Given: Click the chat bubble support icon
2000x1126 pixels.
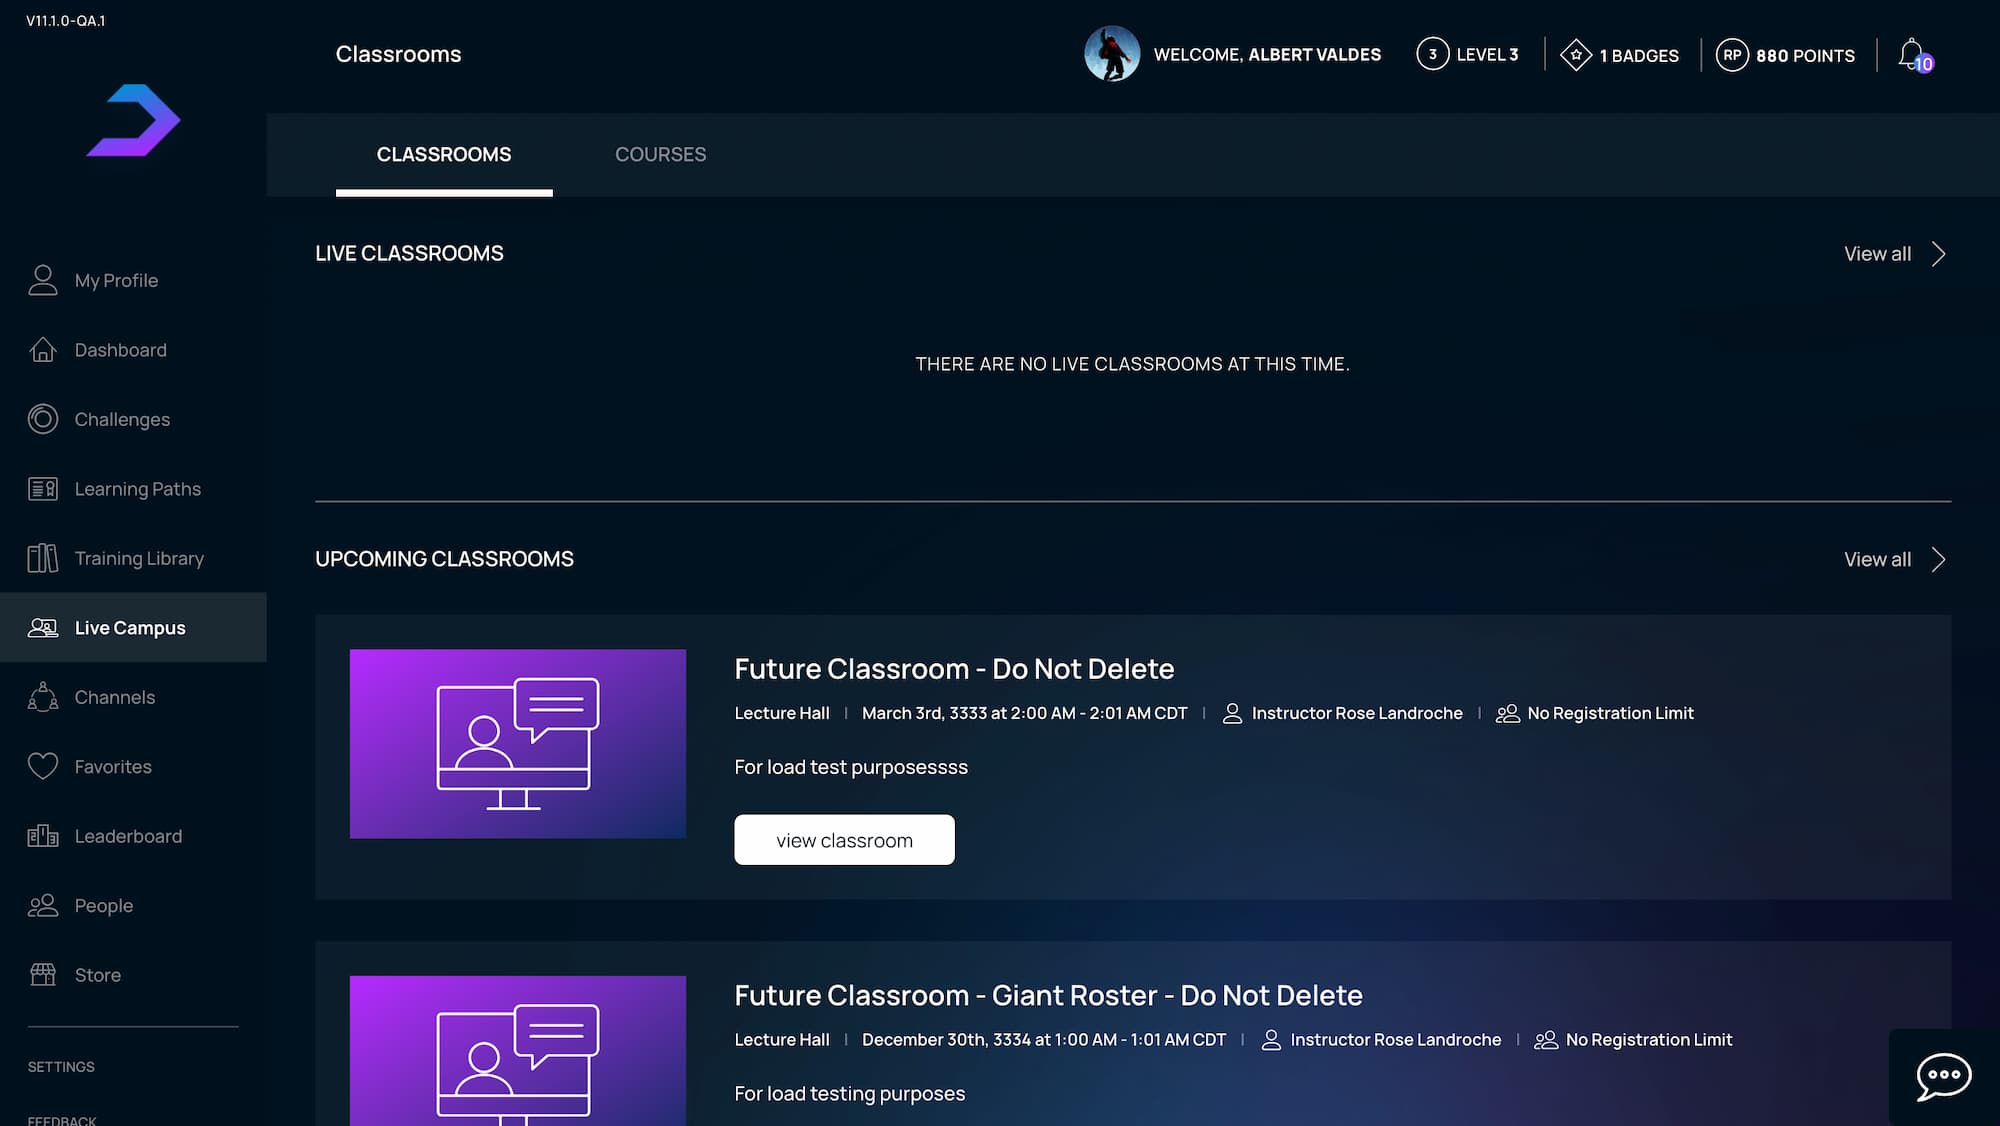Looking at the screenshot, I should click(x=1943, y=1077).
